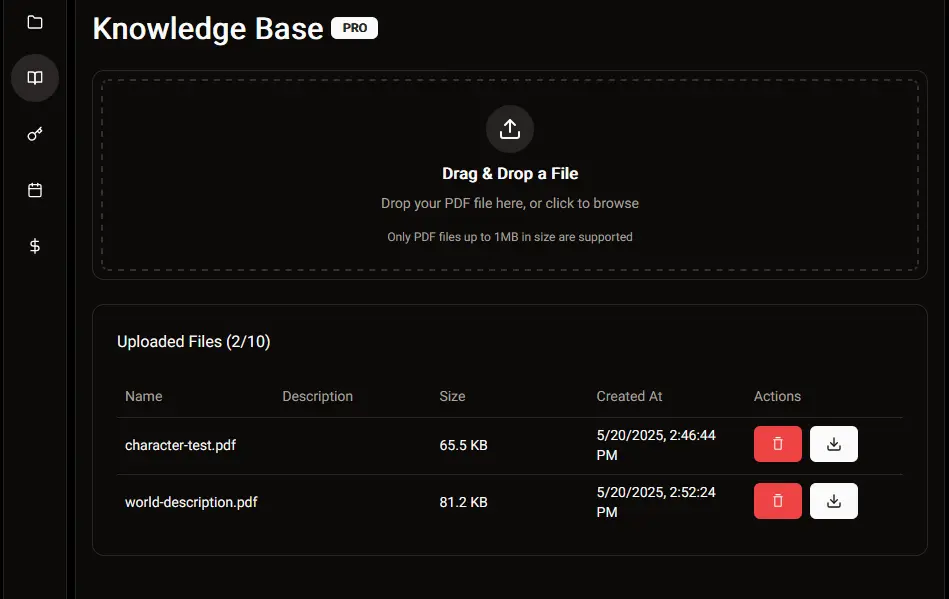Viewport: 949px width, 599px height.
Task: Click the Knowledge Base page title
Action: 207,28
